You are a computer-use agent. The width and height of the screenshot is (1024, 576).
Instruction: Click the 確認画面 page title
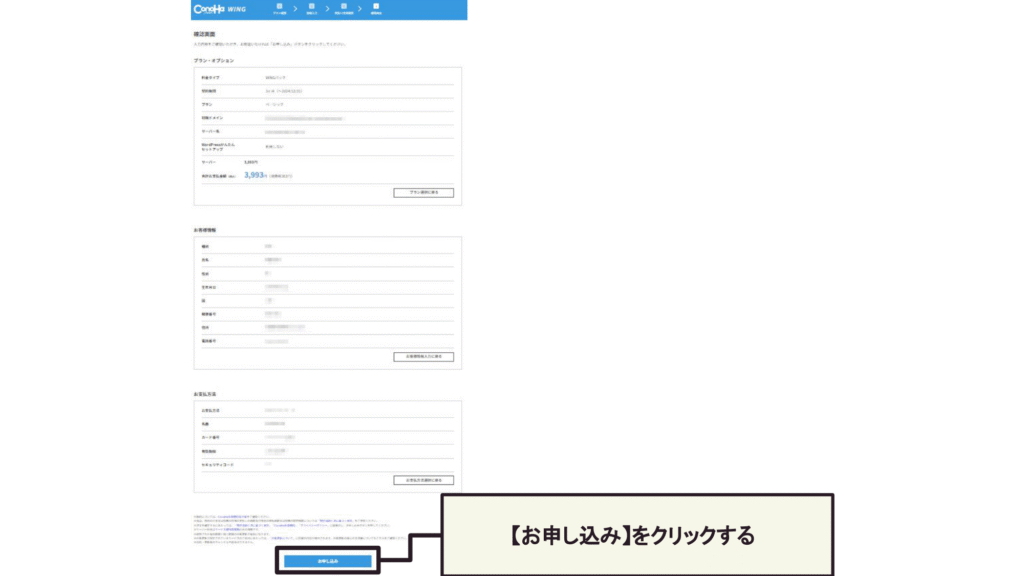[x=204, y=35]
